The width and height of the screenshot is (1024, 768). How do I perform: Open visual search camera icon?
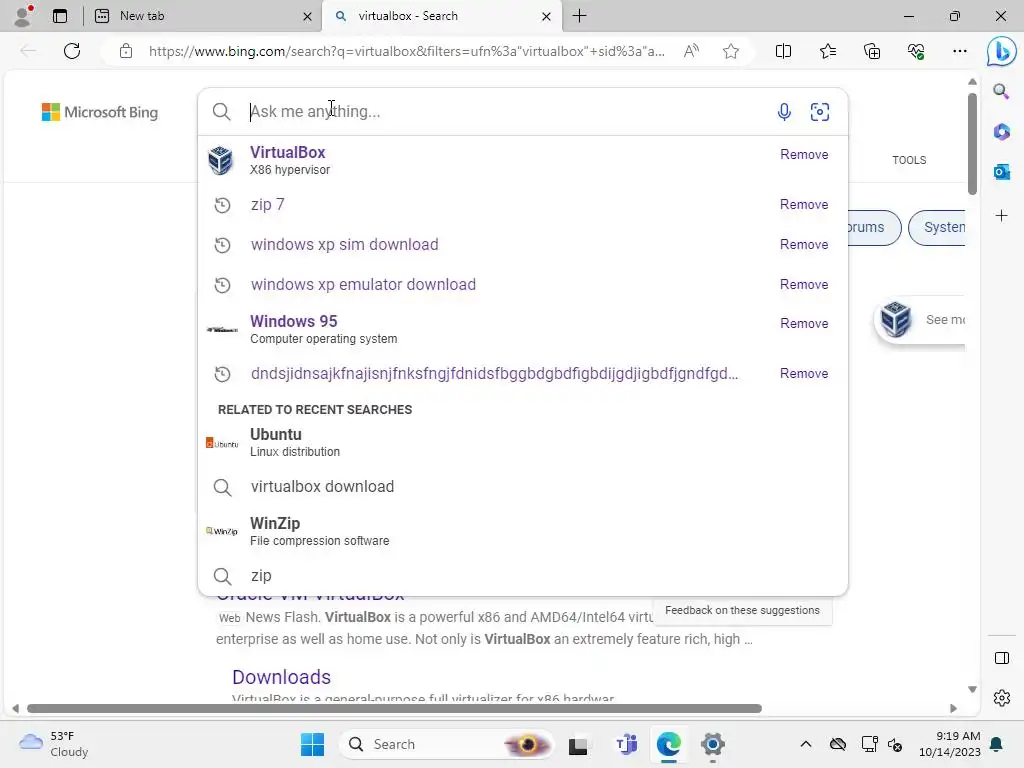(x=820, y=112)
